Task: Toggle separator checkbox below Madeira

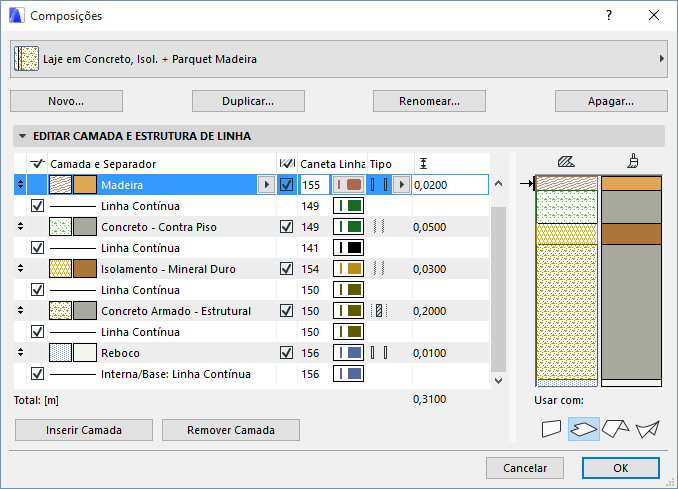Action: (x=37, y=206)
